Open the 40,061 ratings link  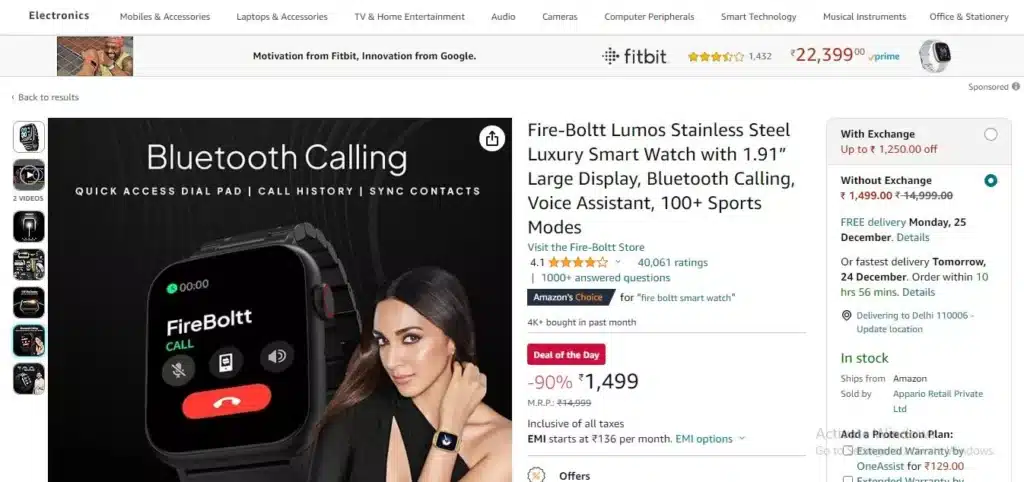coord(673,263)
